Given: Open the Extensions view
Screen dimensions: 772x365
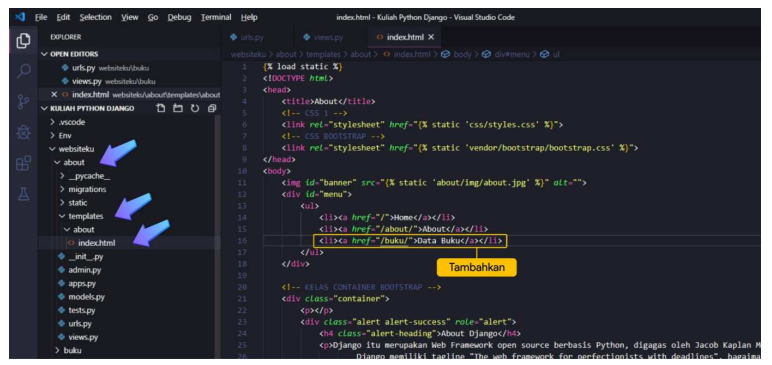Looking at the screenshot, I should 23,163.
